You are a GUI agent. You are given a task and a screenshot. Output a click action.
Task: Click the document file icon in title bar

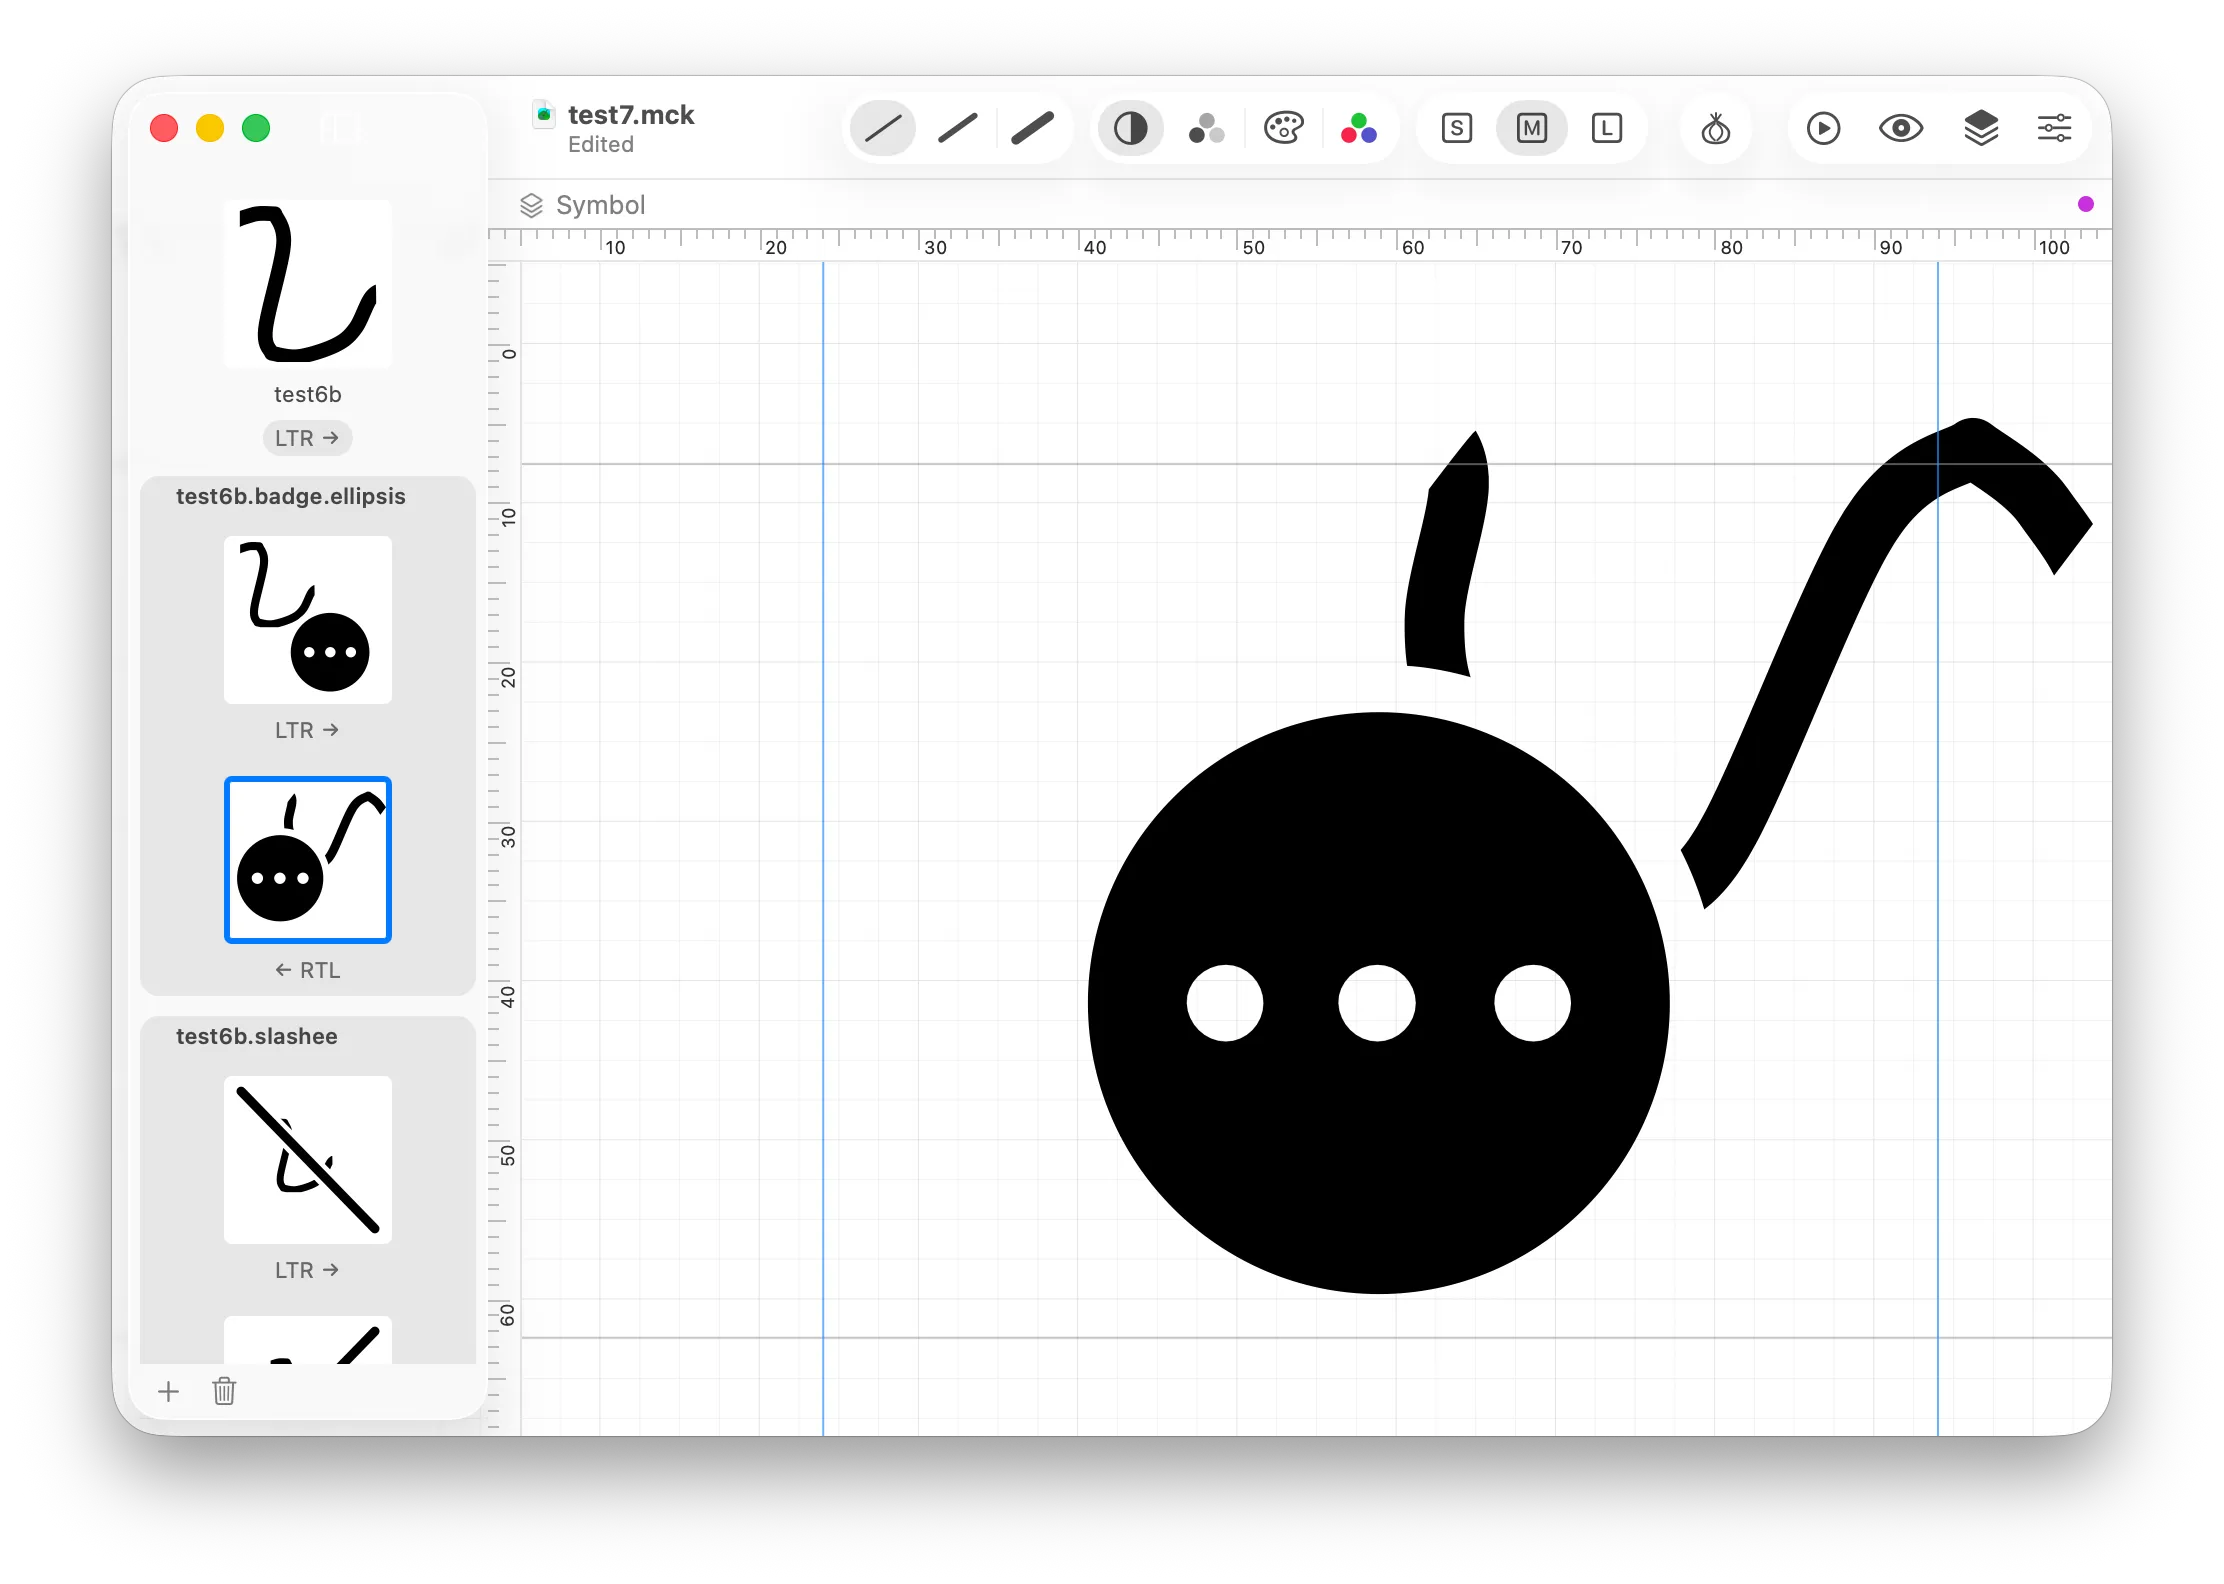point(544,114)
